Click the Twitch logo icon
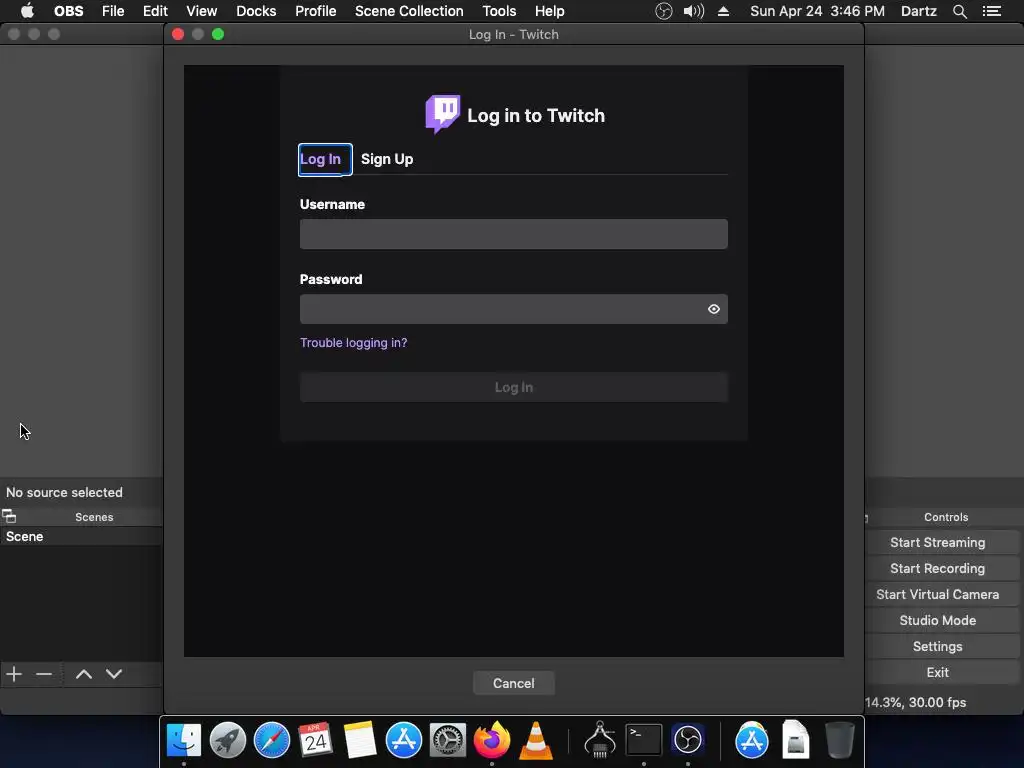 442,114
